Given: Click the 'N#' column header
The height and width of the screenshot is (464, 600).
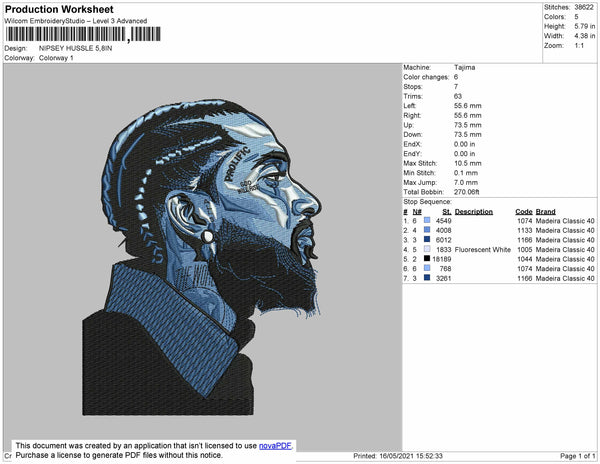Looking at the screenshot, I should [x=417, y=212].
